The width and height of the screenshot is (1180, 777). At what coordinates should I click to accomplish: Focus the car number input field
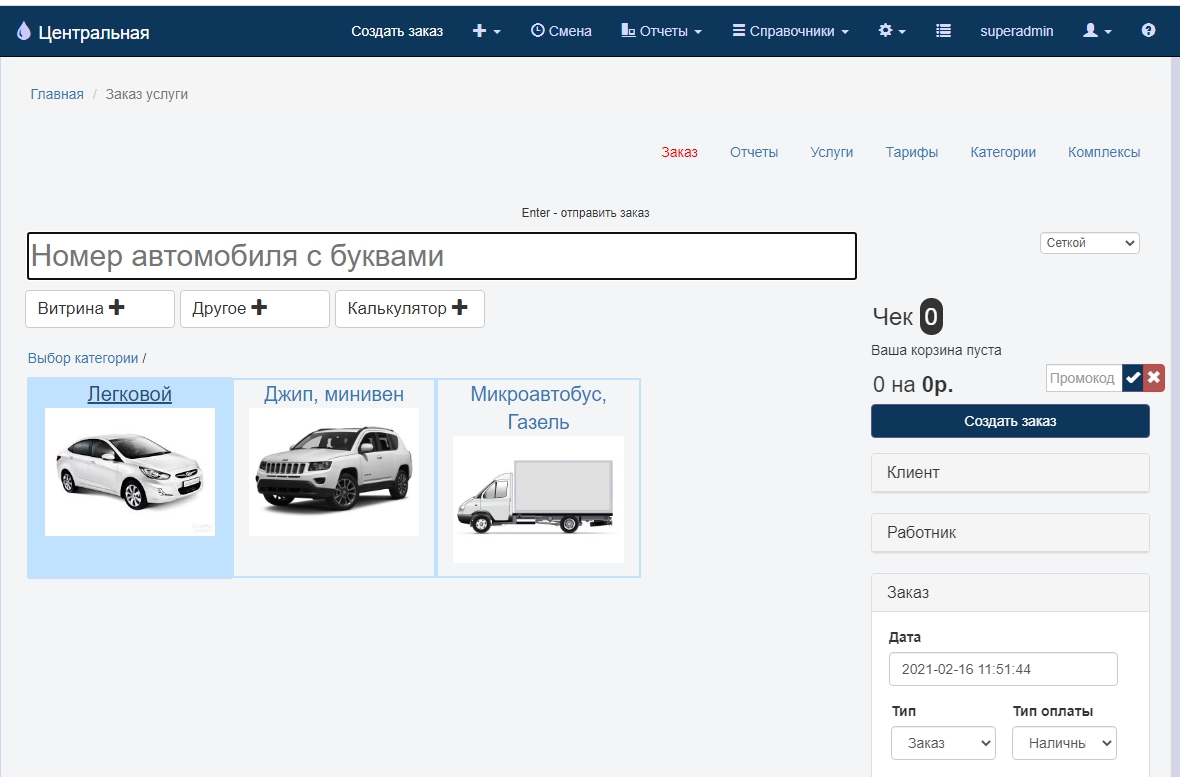441,256
